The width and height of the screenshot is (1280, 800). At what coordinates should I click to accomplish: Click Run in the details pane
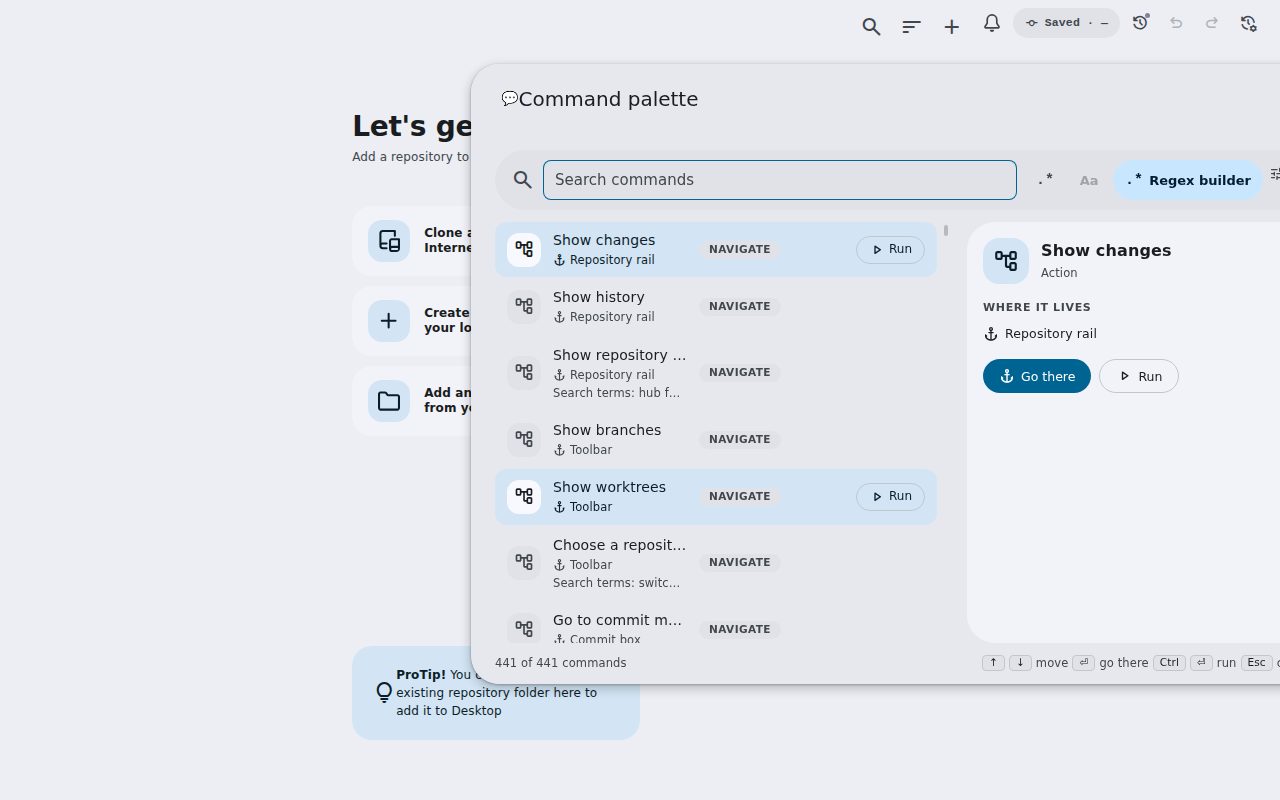[1139, 376]
